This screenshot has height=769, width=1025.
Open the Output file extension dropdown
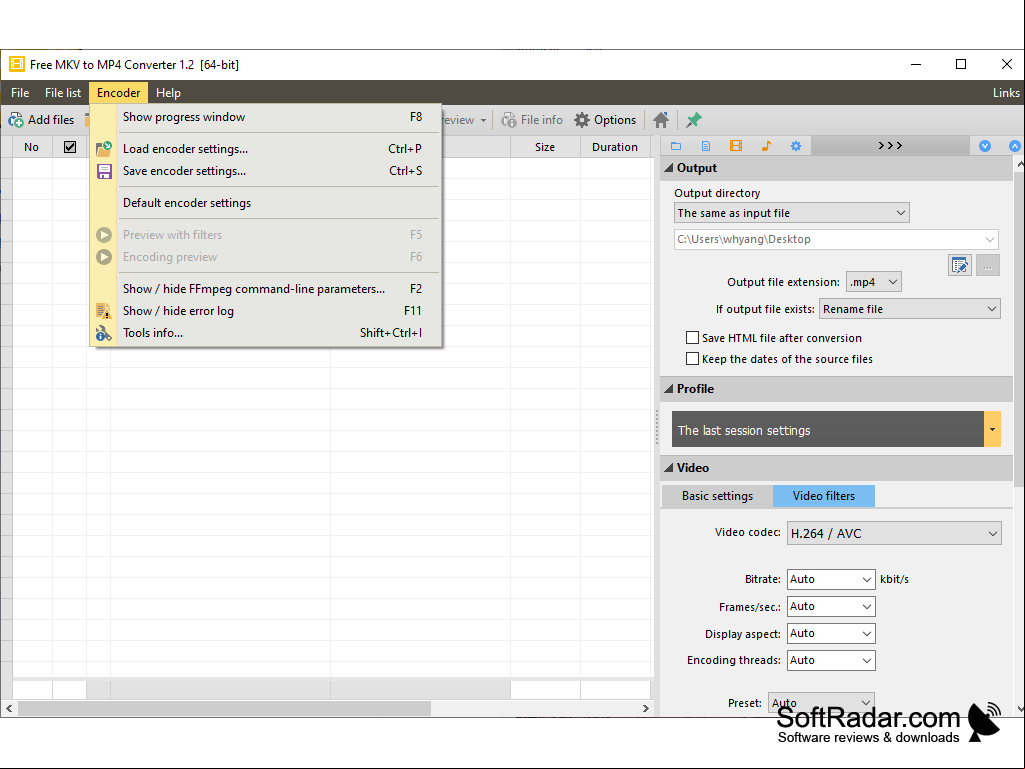coord(873,282)
